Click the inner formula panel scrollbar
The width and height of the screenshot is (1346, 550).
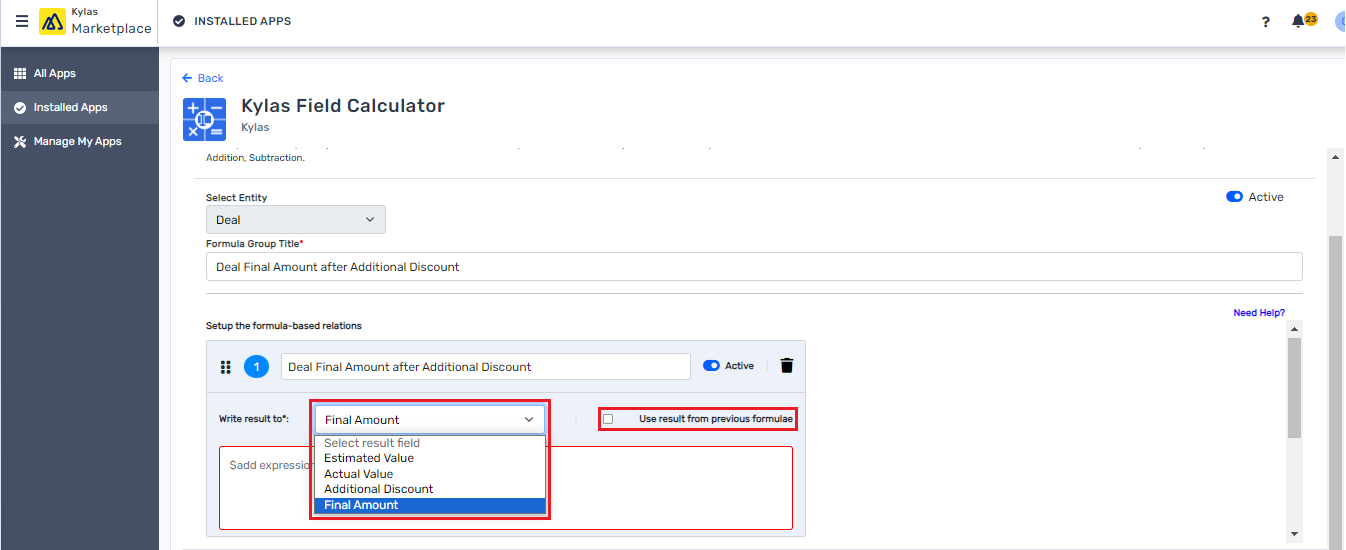[1293, 388]
